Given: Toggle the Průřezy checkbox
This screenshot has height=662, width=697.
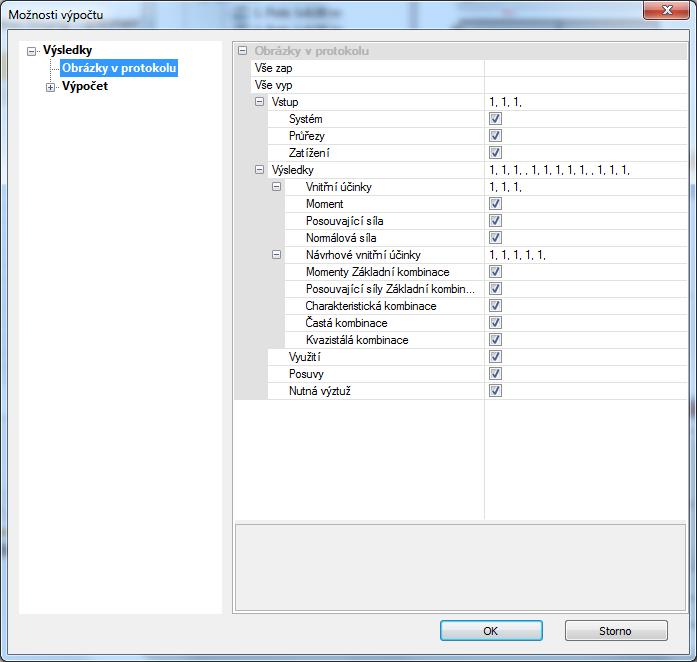Looking at the screenshot, I should point(495,136).
